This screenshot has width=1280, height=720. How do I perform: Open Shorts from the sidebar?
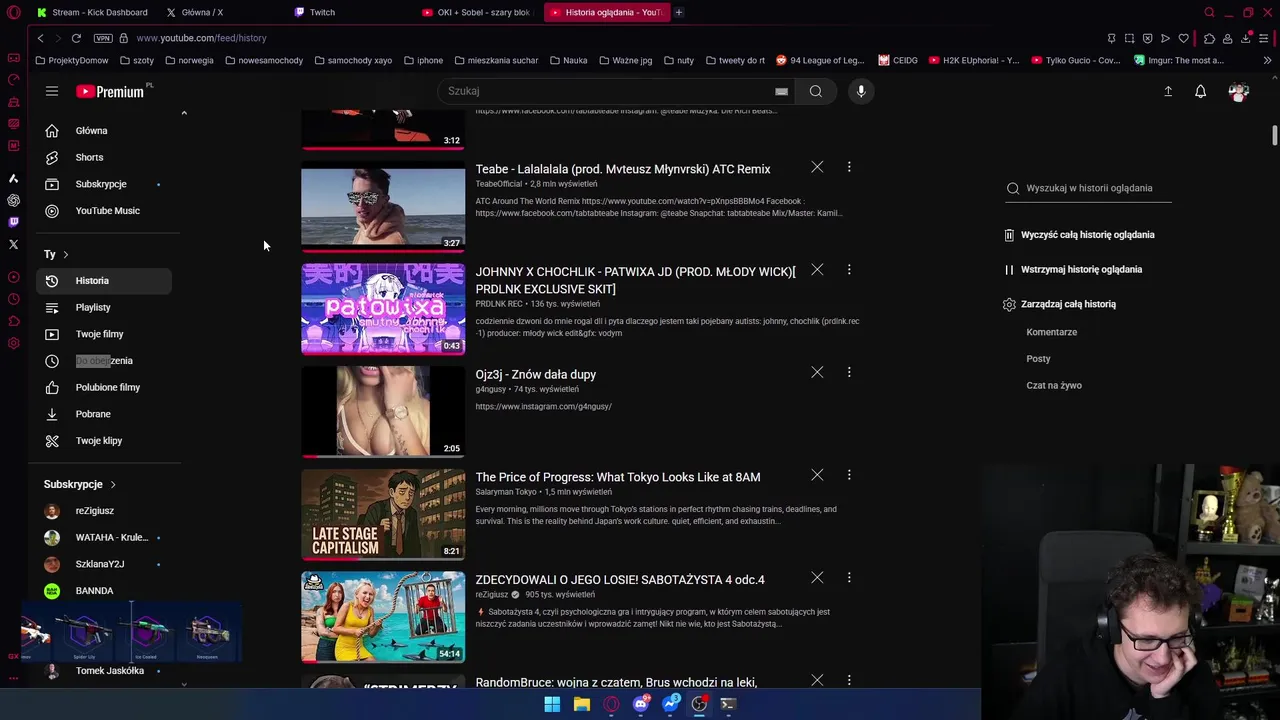coord(104,157)
